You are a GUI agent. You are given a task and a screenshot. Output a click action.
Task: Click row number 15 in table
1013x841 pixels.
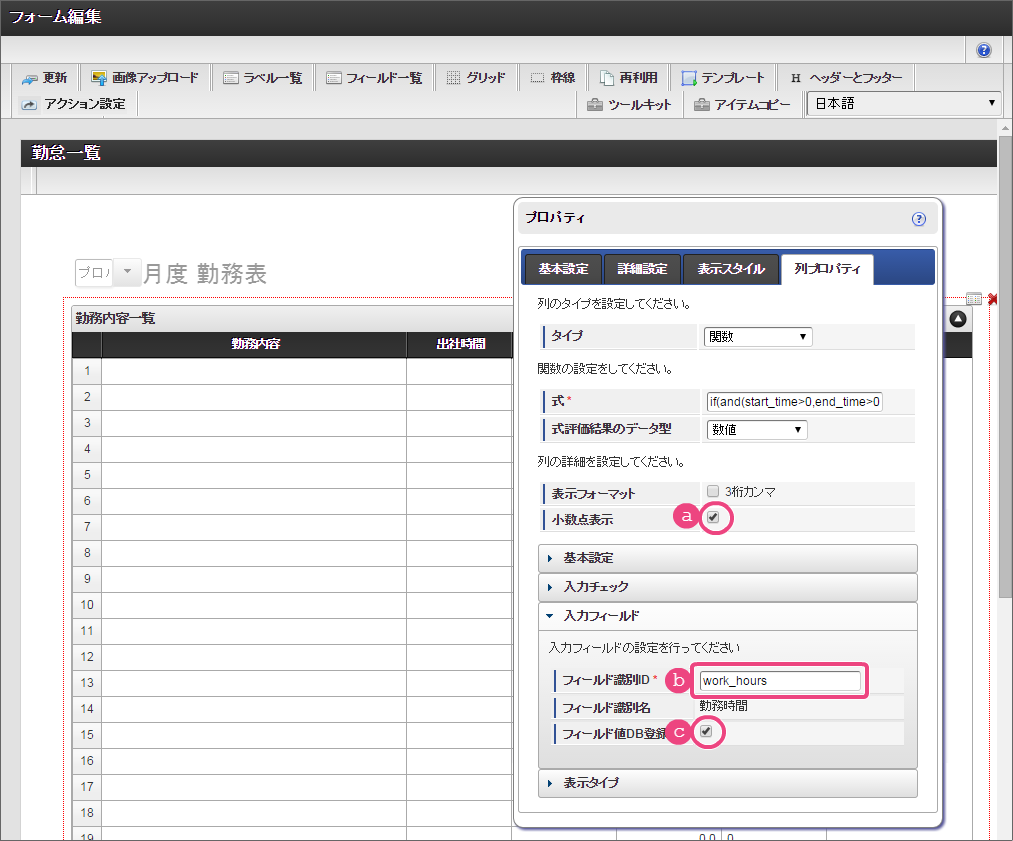87,735
